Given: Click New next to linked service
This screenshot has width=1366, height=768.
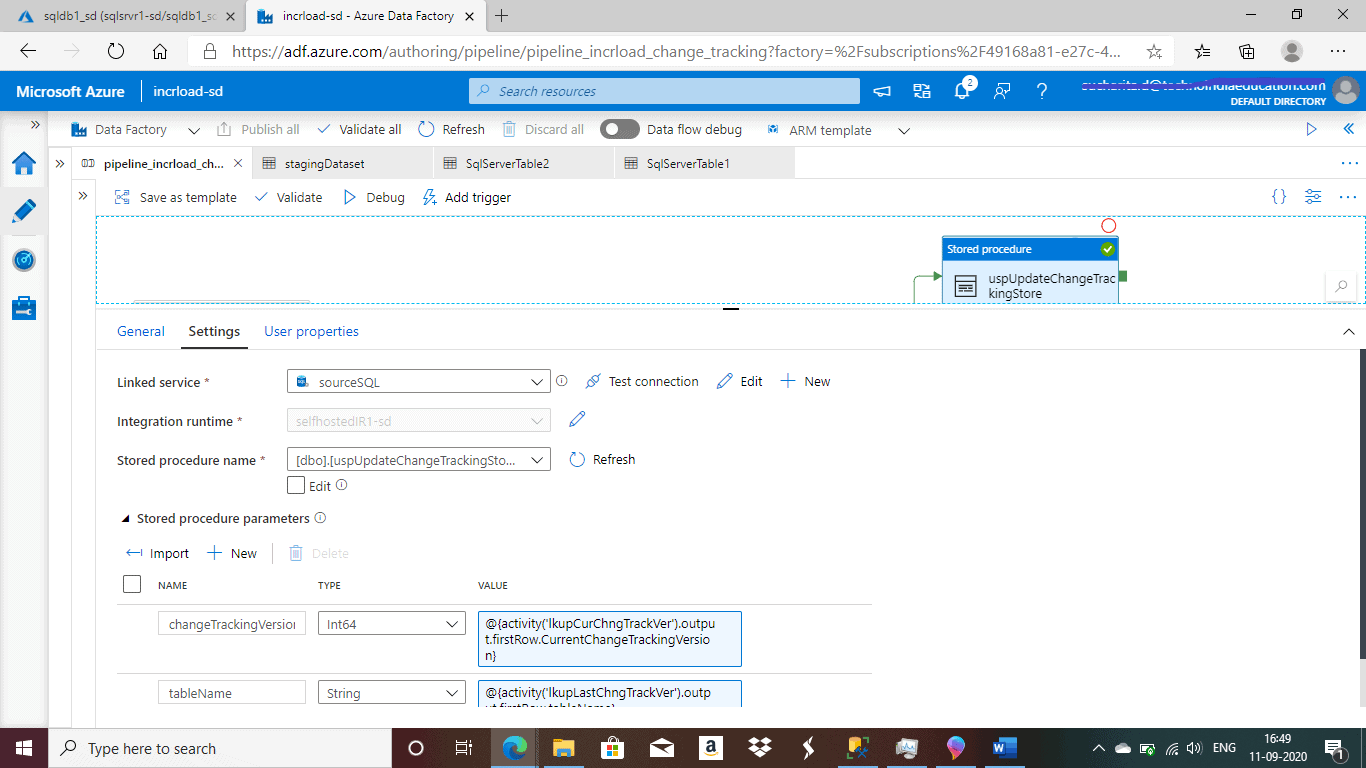Looking at the screenshot, I should pyautogui.click(x=805, y=381).
